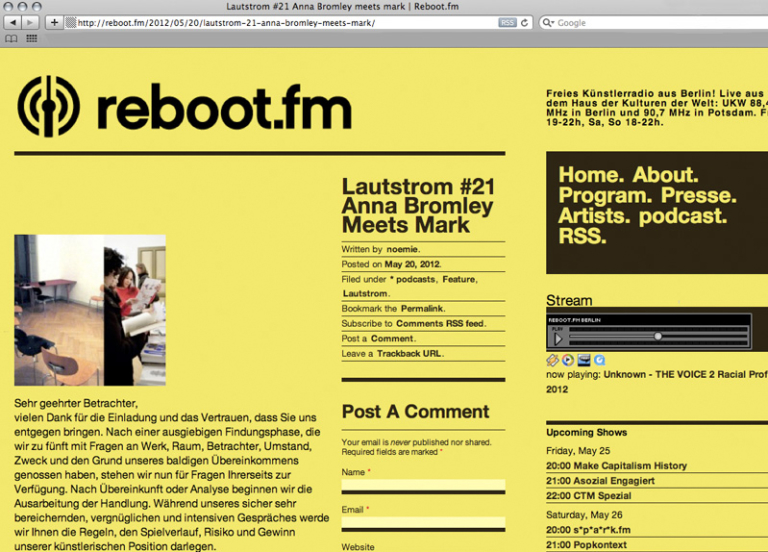
Task: Open the Home menu link
Action: pyautogui.click(x=591, y=175)
